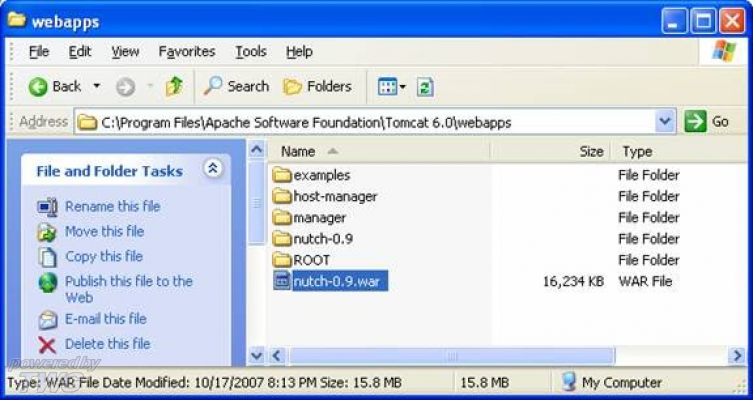753x400 pixels.
Task: Select the examples folder icon
Action: [282, 175]
